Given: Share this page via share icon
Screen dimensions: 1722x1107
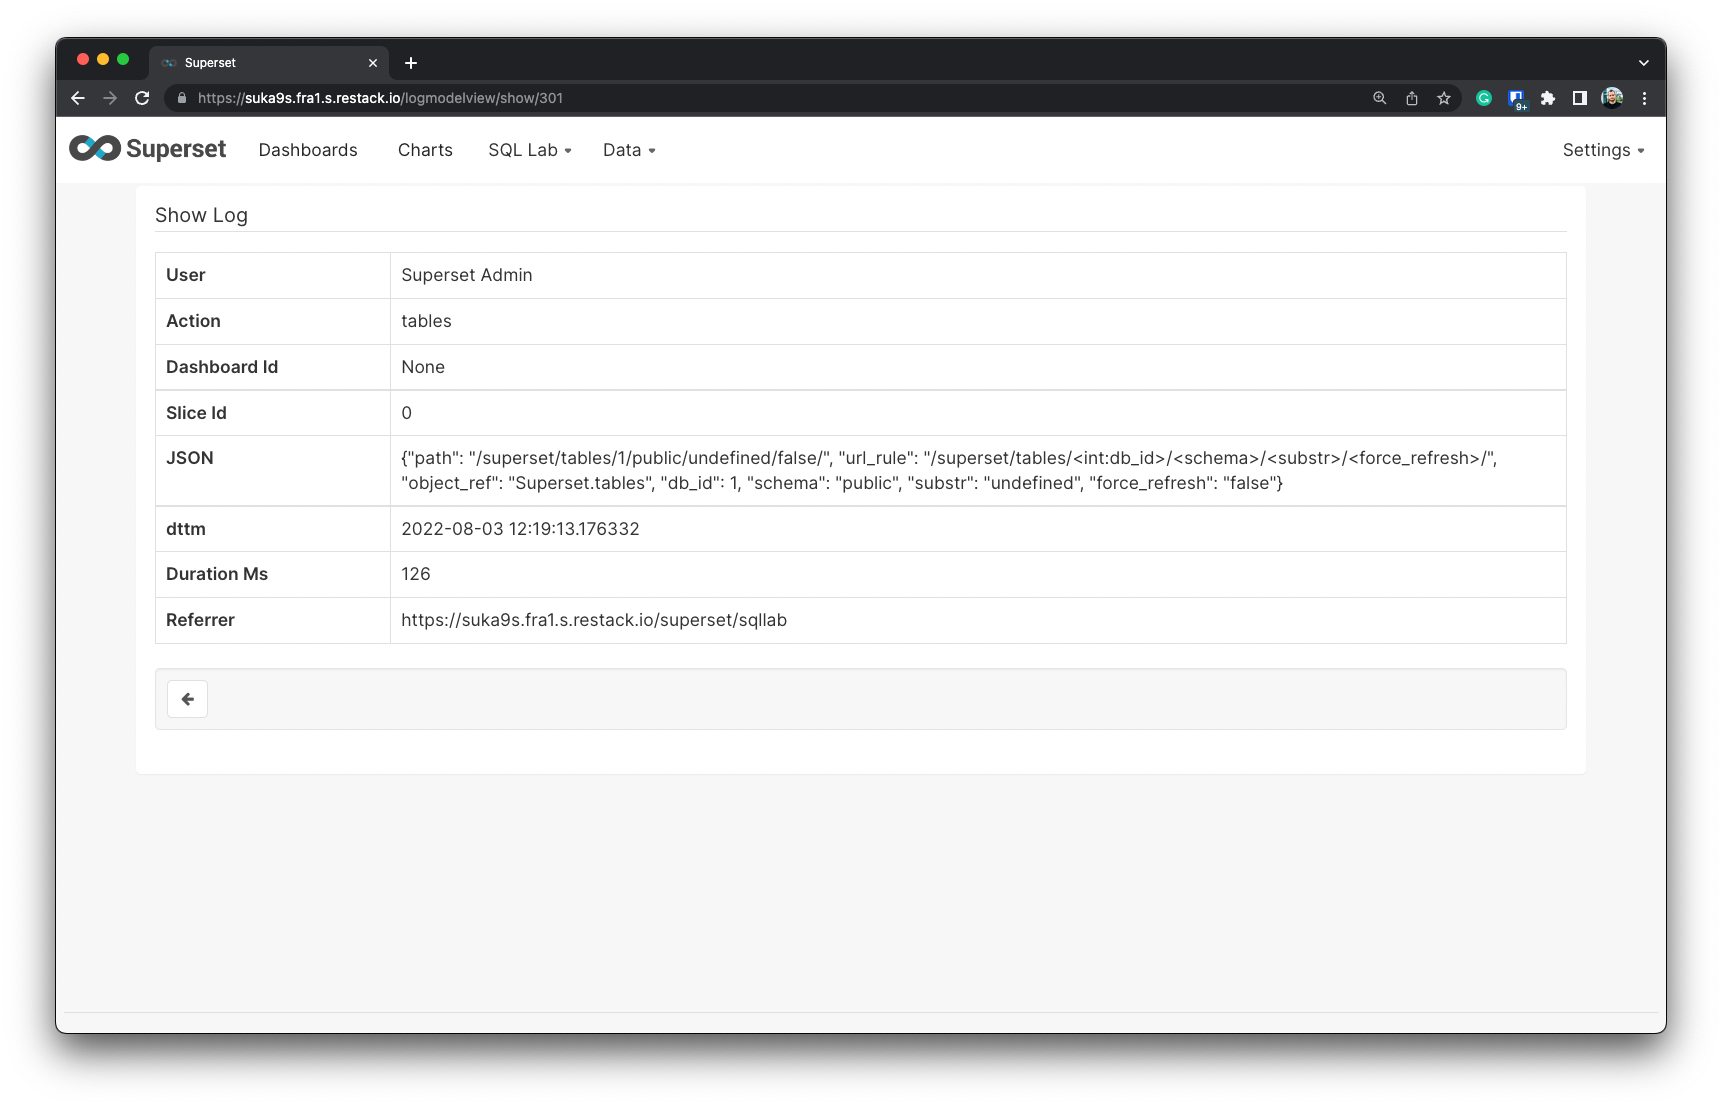Looking at the screenshot, I should [1412, 98].
